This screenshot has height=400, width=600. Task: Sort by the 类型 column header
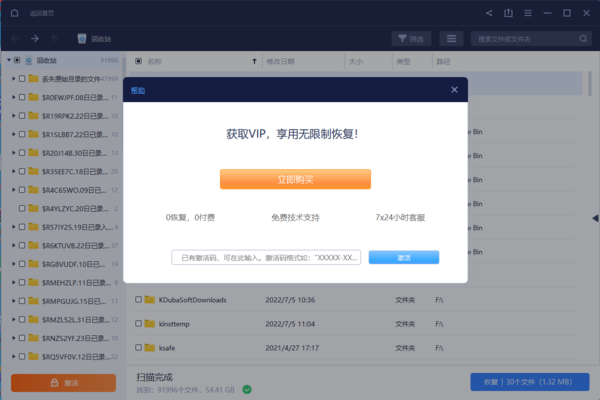403,62
